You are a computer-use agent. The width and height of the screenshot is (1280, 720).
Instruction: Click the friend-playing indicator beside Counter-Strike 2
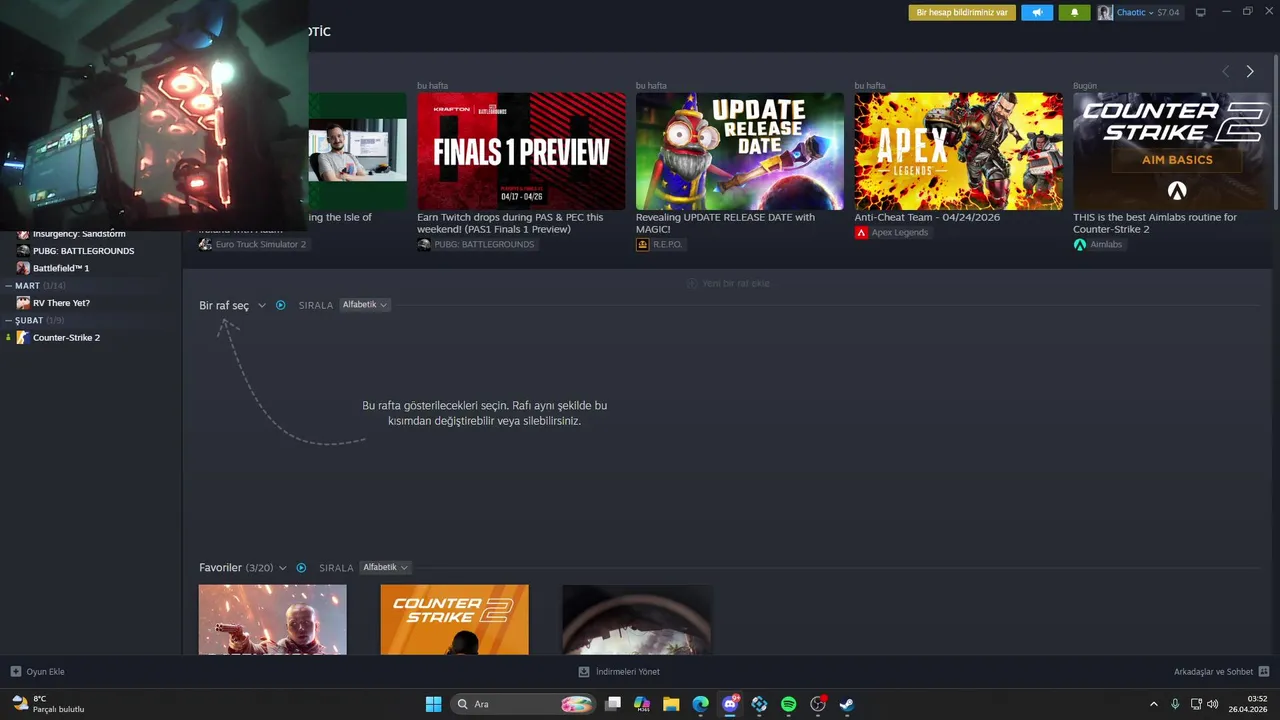pos(8,338)
